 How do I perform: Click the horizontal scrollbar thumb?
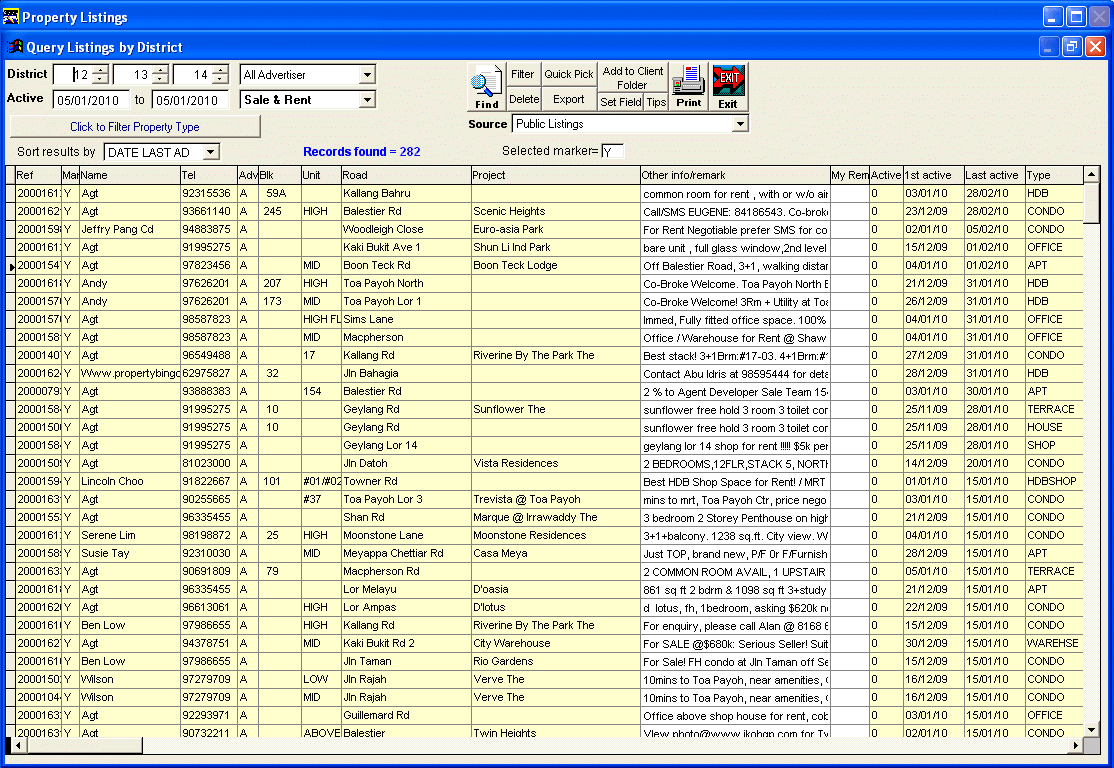[84, 745]
